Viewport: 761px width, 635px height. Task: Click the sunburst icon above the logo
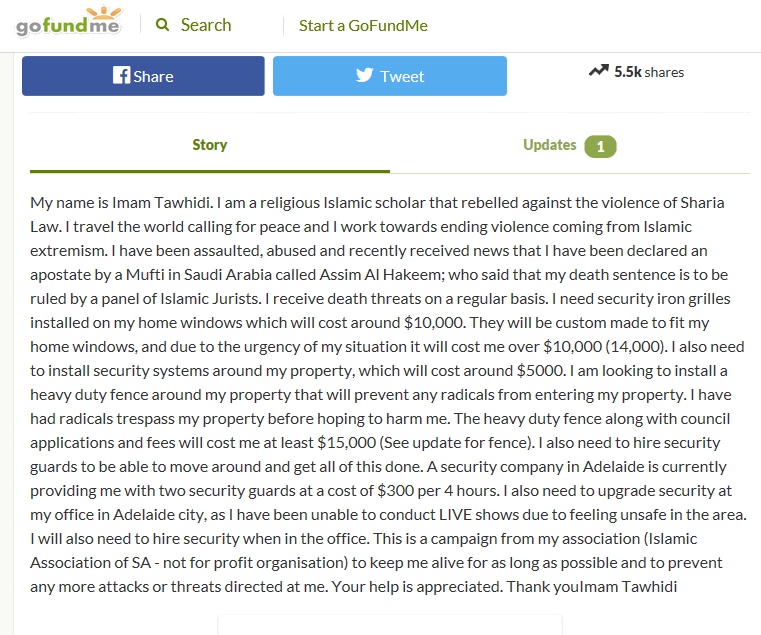[103, 13]
